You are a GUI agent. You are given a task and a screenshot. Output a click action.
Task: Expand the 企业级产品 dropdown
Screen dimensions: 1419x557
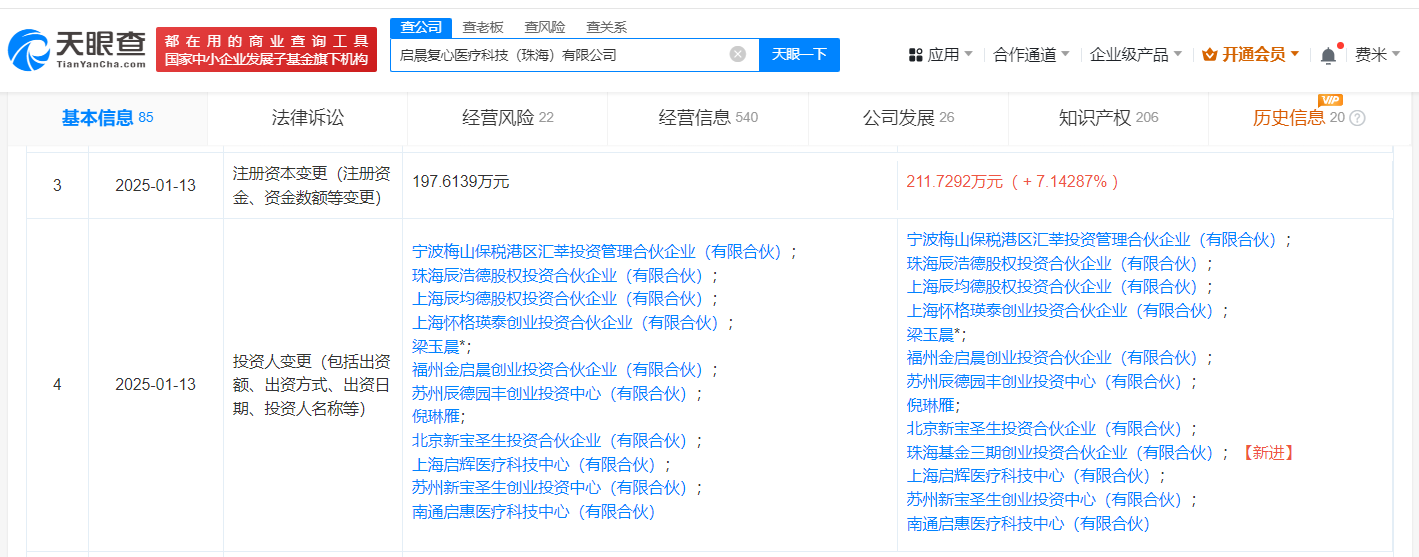(x=1136, y=55)
